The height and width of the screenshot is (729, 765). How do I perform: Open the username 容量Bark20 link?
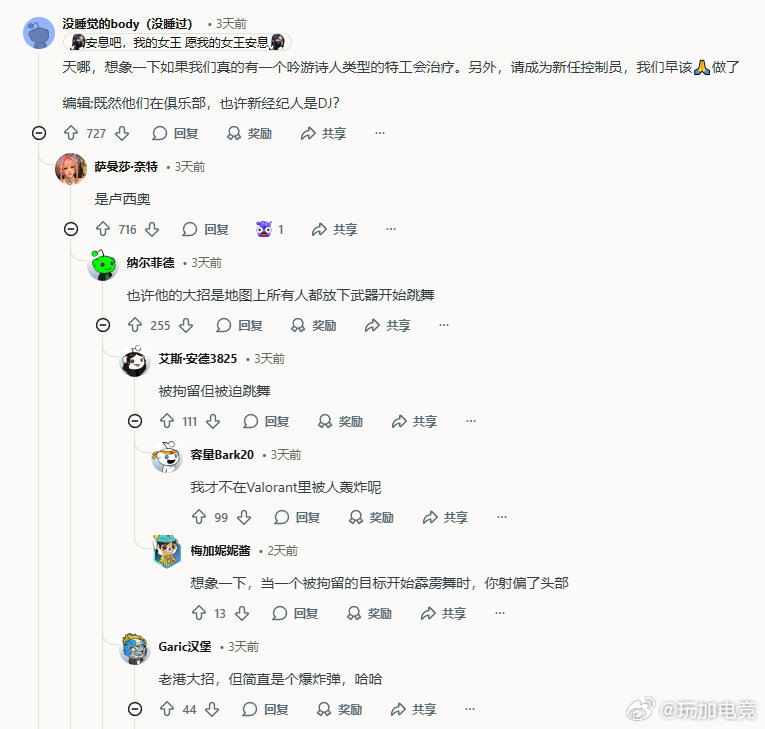pos(222,455)
